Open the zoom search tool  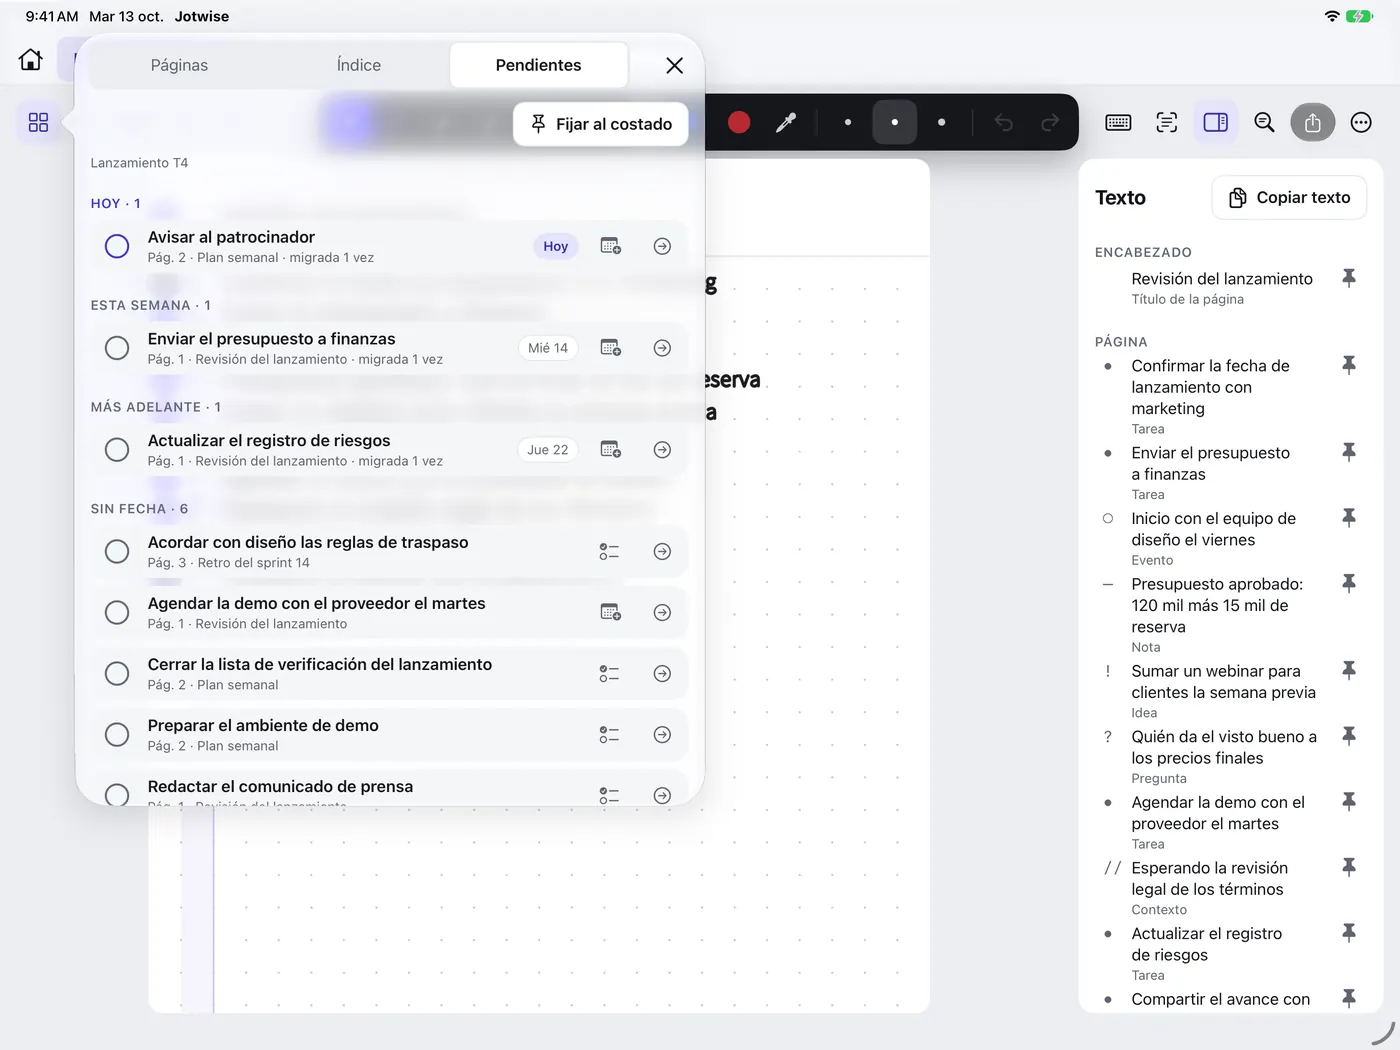(x=1264, y=122)
